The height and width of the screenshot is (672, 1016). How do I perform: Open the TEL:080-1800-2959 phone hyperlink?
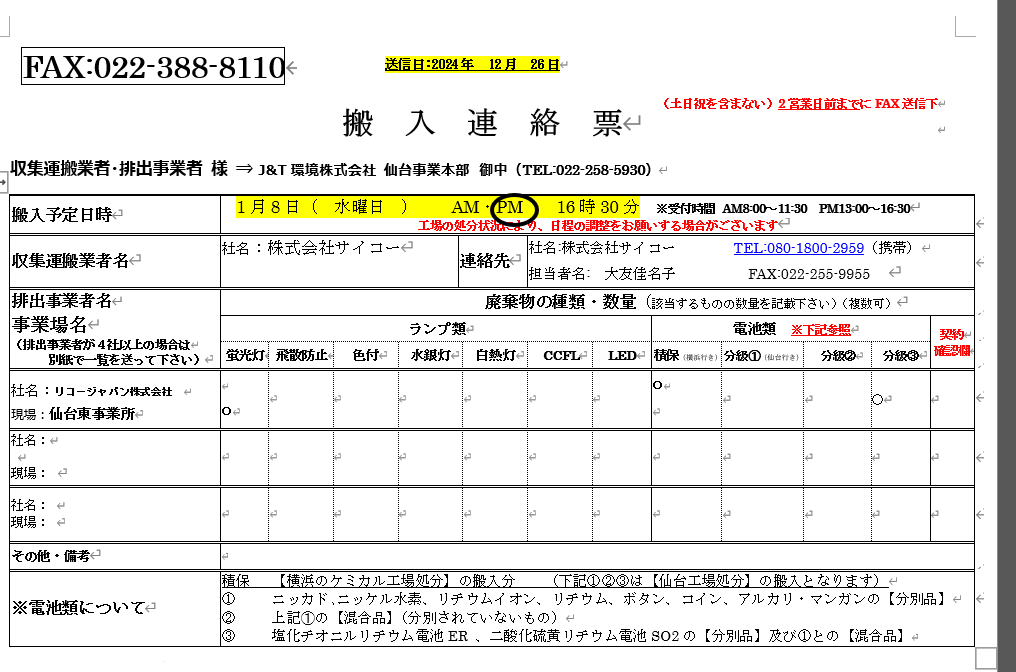tap(798, 247)
